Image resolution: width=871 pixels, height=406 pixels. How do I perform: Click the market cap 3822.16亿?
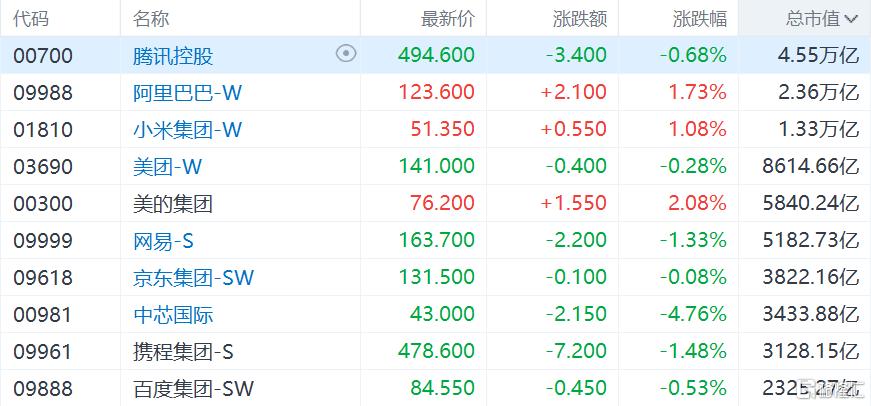click(811, 277)
